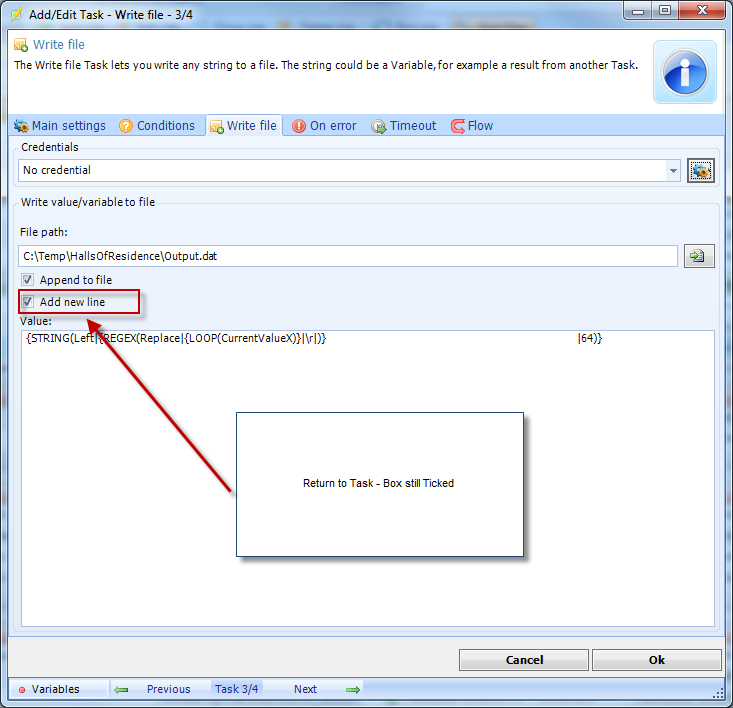Viewport: 733px width, 708px height.
Task: Uncheck the Append to file checkbox
Action: [x=28, y=280]
